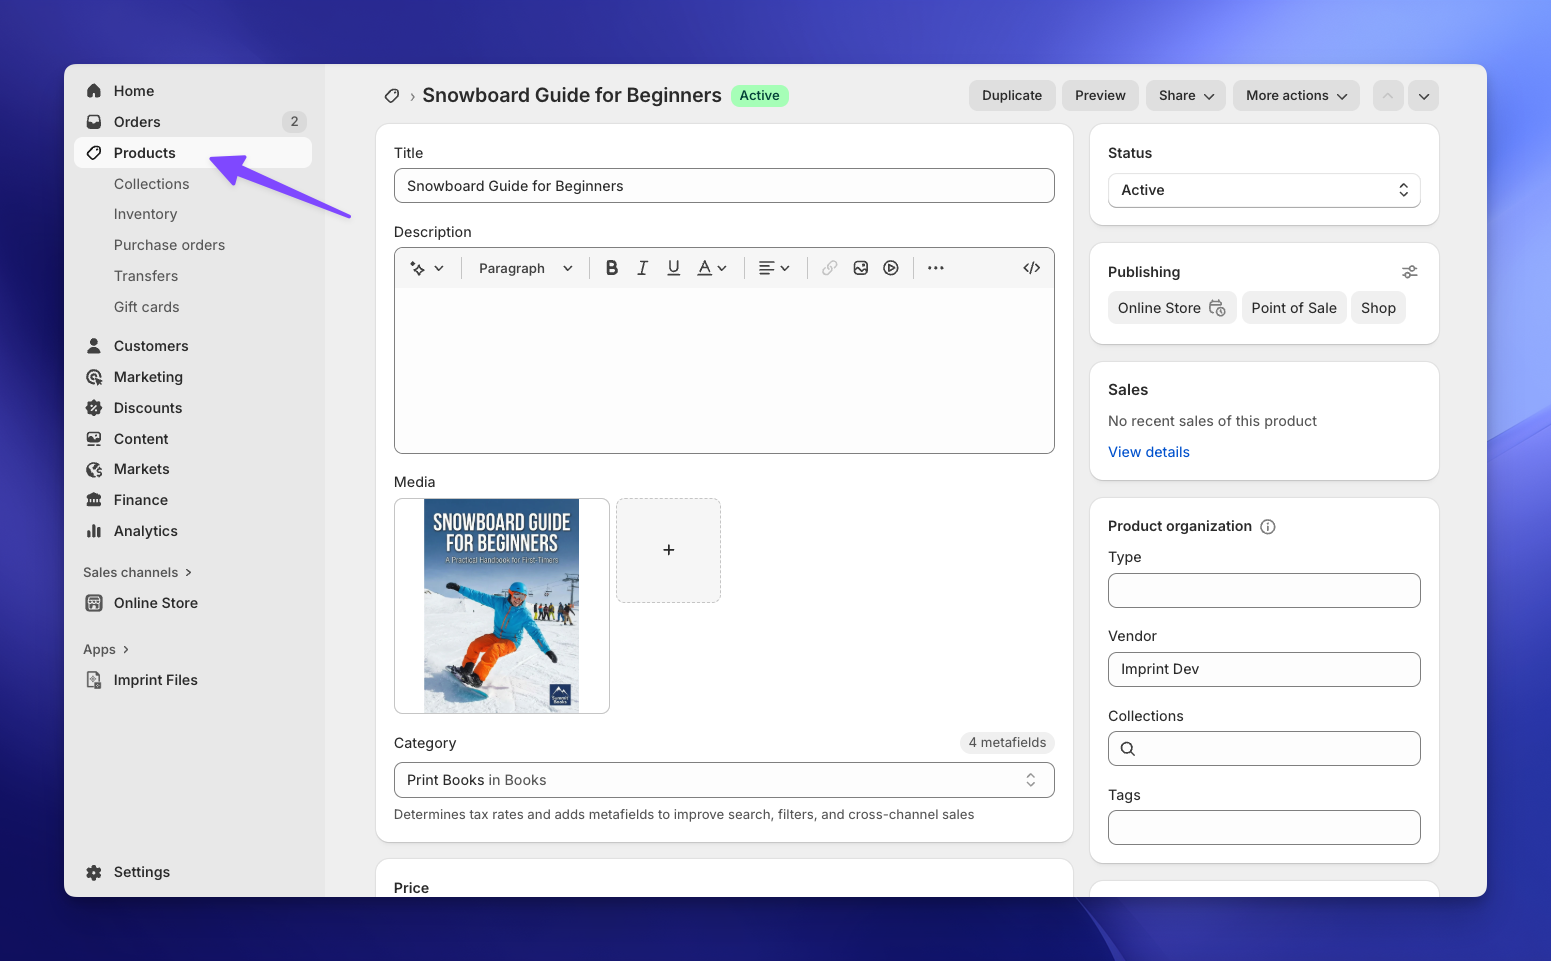The height and width of the screenshot is (961, 1551).
Task: Click the snowboard guide cover thumbnail
Action: [501, 605]
